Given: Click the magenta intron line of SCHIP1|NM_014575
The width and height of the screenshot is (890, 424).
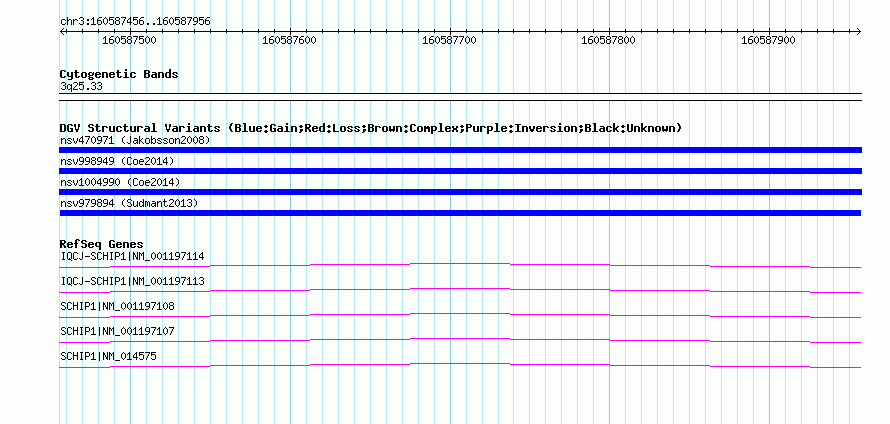Looking at the screenshot, I should (460, 366).
